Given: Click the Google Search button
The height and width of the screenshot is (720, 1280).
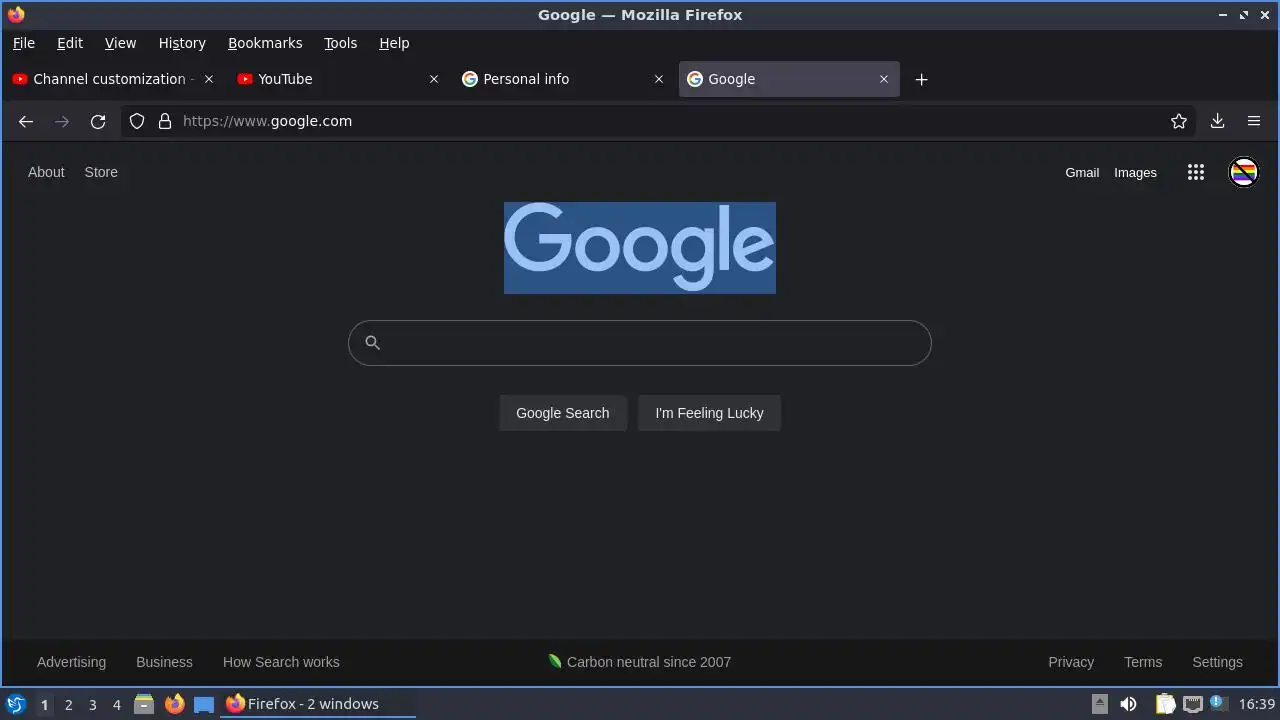Looking at the screenshot, I should point(563,413).
